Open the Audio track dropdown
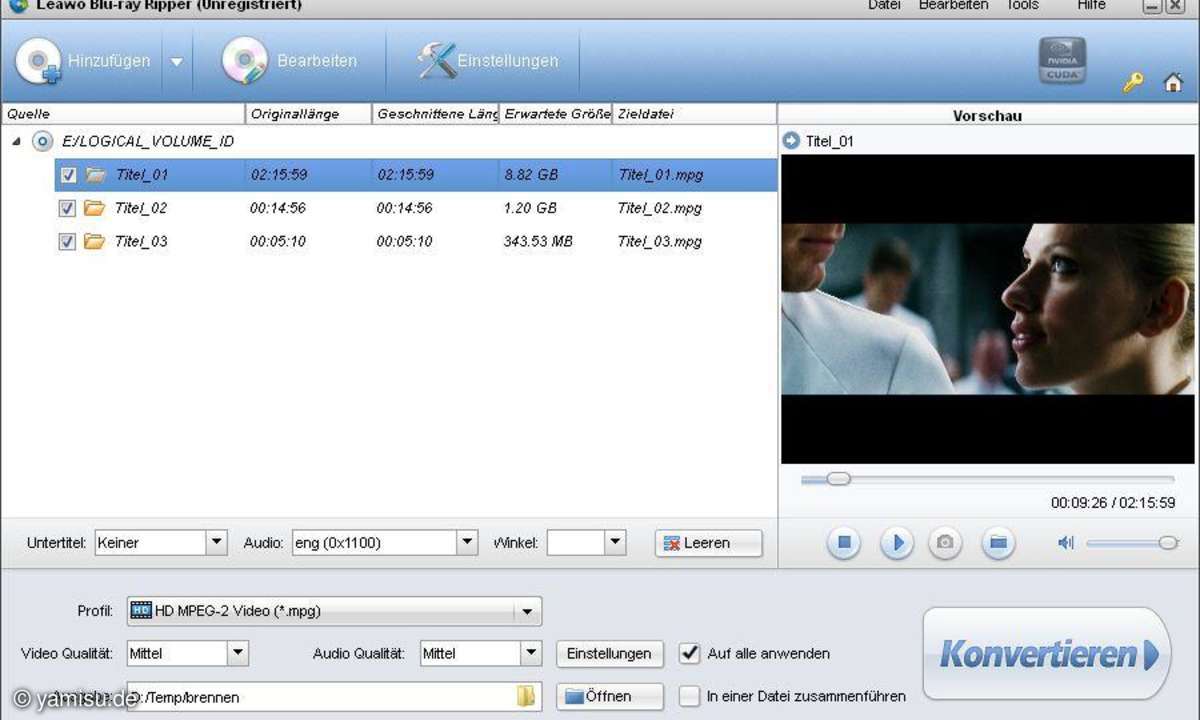1200x720 pixels. 467,543
